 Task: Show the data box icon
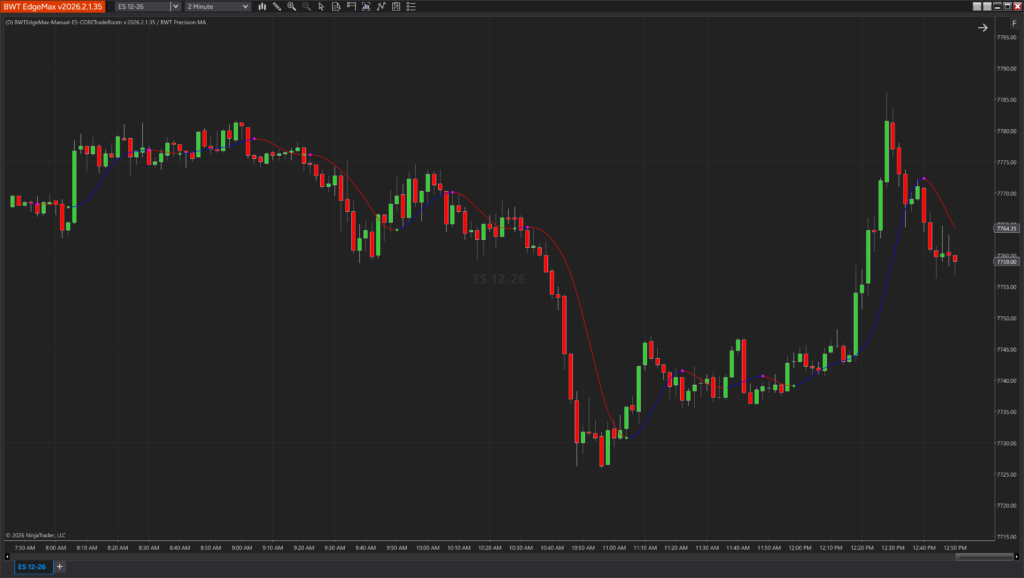pyautogui.click(x=336, y=7)
